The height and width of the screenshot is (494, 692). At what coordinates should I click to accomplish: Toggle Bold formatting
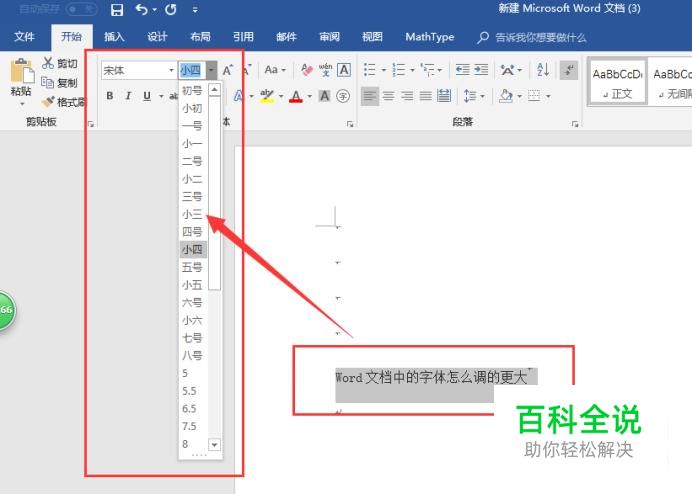tap(110, 96)
